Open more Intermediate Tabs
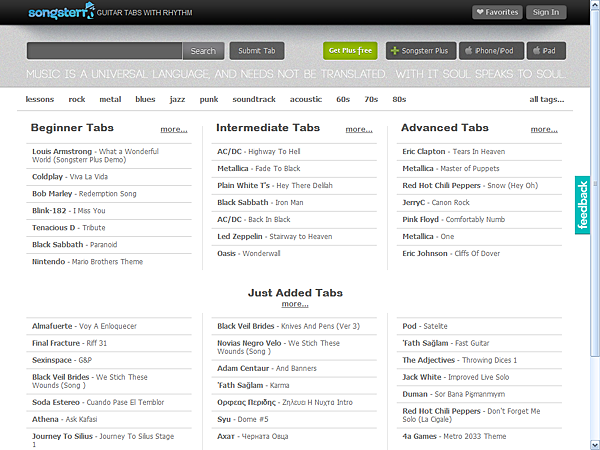The width and height of the screenshot is (600, 450). pyautogui.click(x=359, y=129)
